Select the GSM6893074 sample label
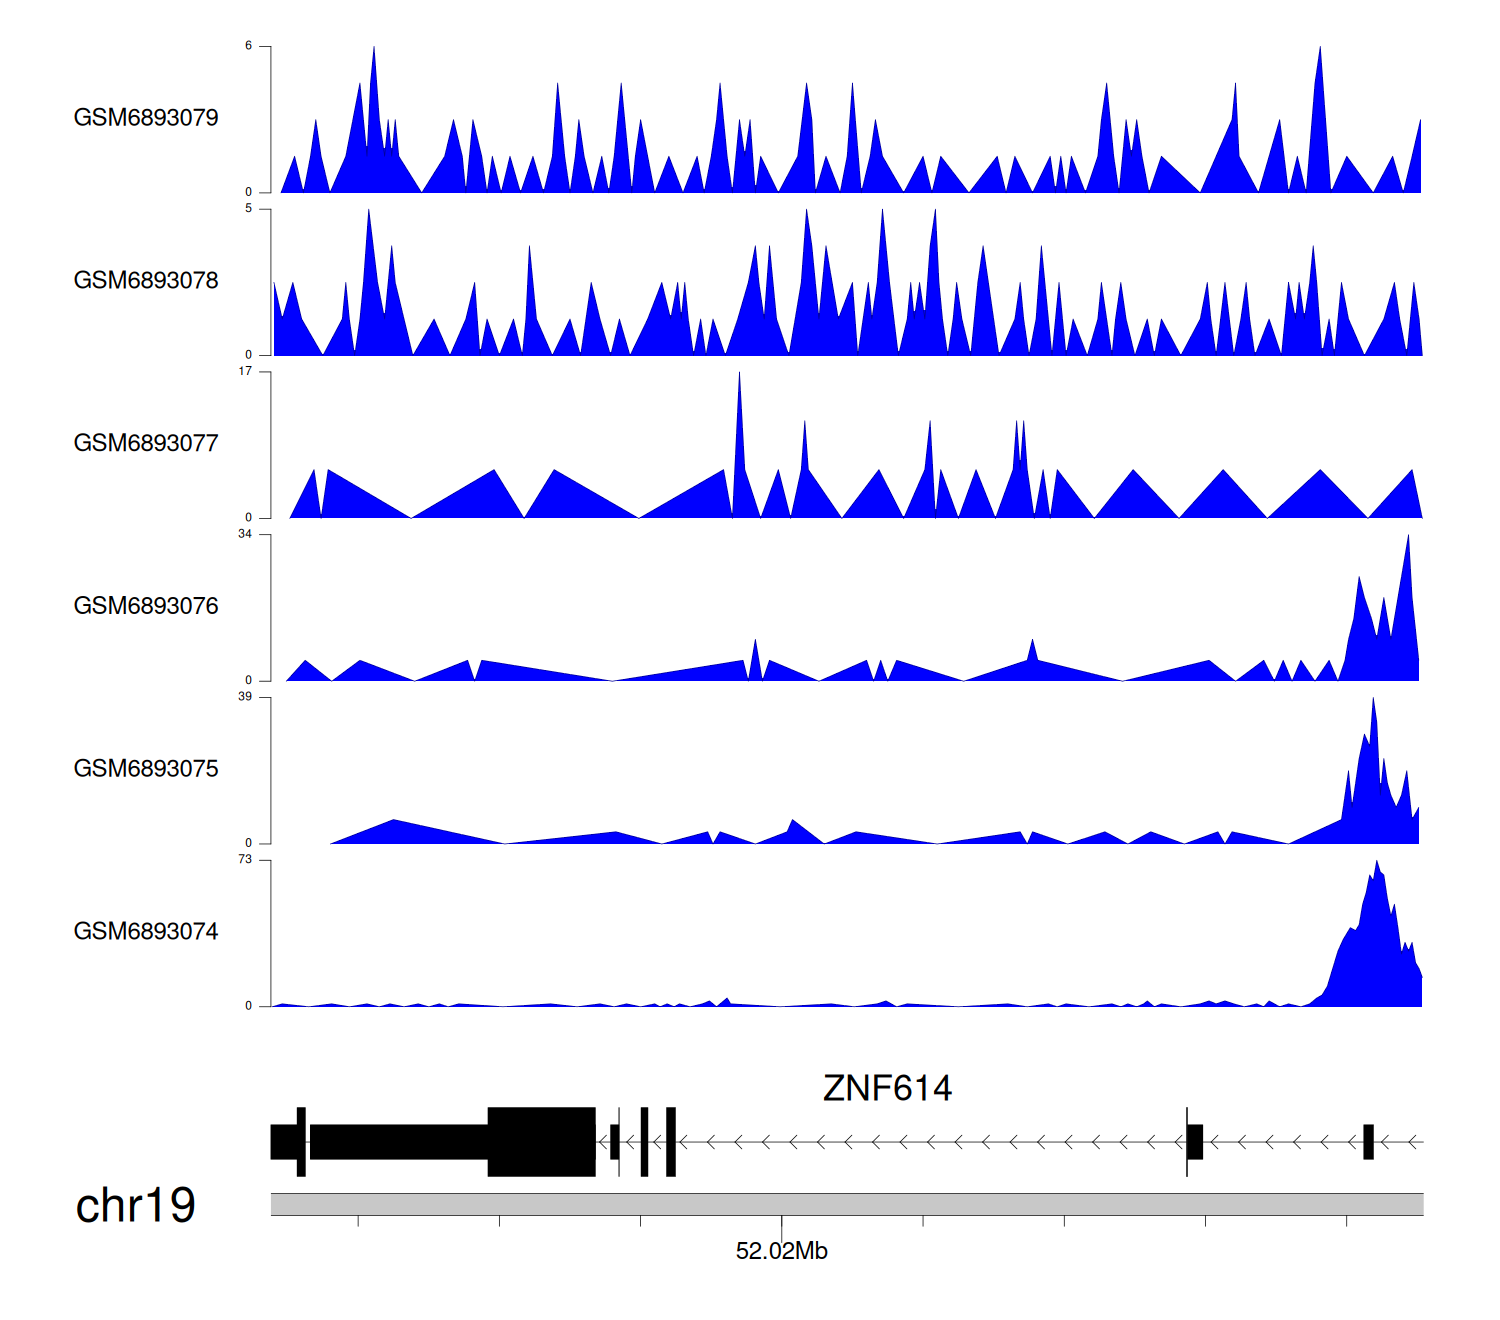 point(146,932)
